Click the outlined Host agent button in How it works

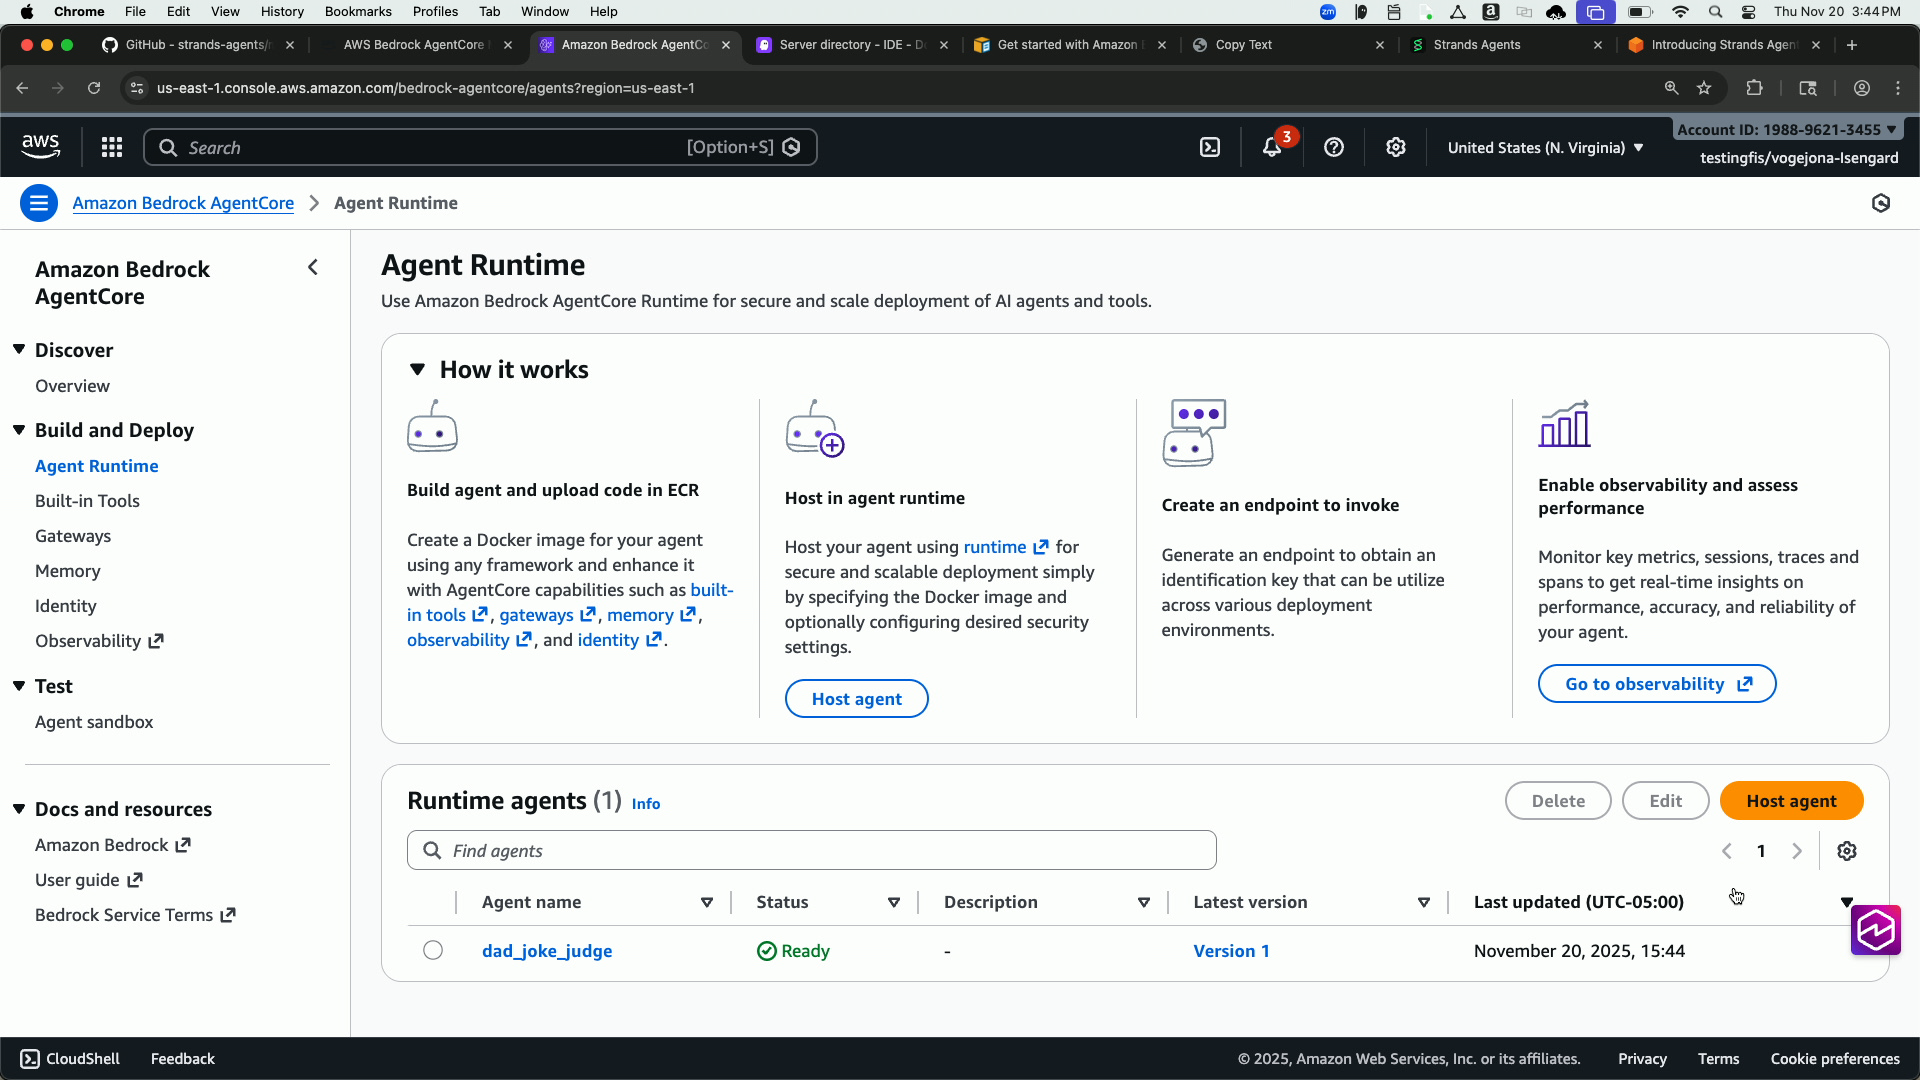coord(856,699)
